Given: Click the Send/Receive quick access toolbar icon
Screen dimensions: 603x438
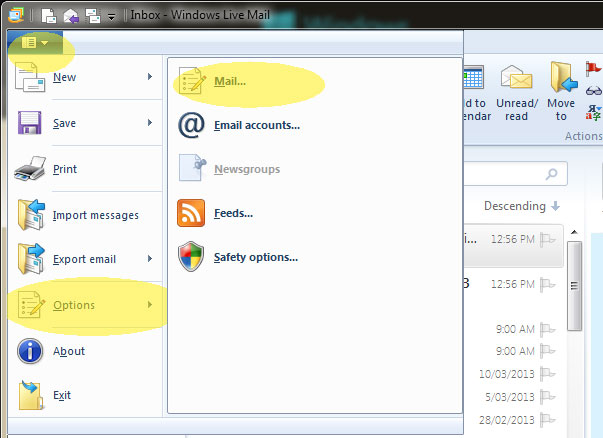Looking at the screenshot, I should tap(93, 16).
